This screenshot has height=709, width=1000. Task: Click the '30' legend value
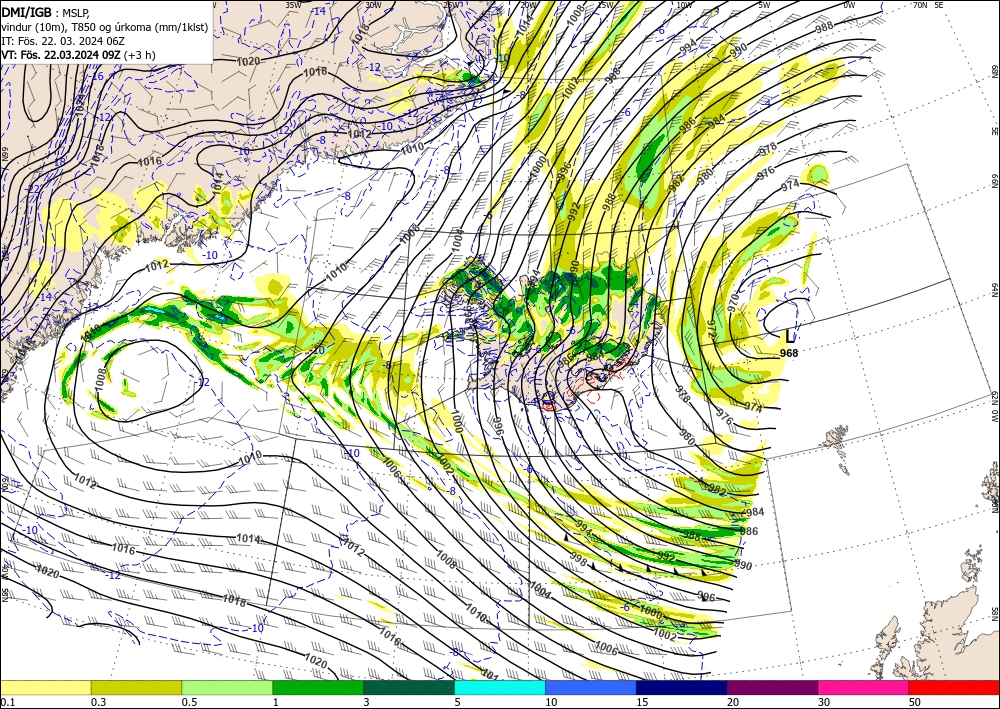coord(824,702)
